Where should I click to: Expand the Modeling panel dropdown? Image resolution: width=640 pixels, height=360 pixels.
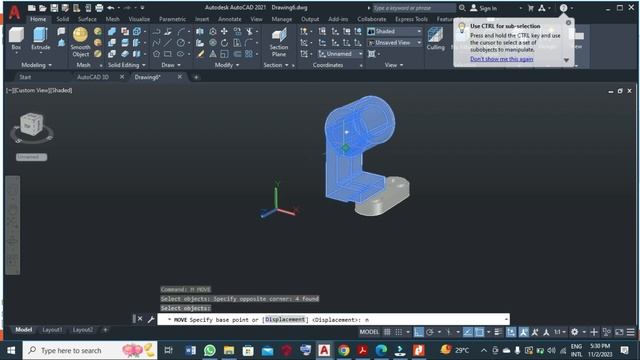(36, 65)
